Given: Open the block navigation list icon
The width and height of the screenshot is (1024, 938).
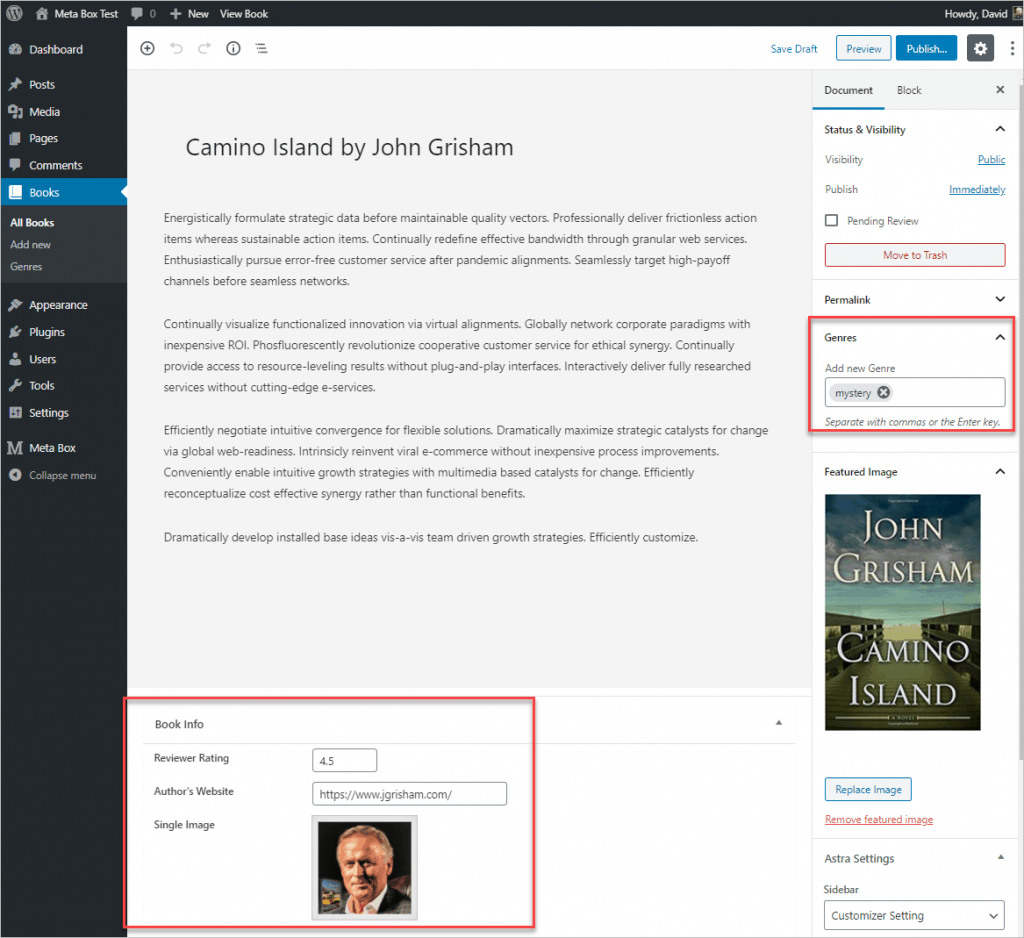Looking at the screenshot, I should 261,48.
